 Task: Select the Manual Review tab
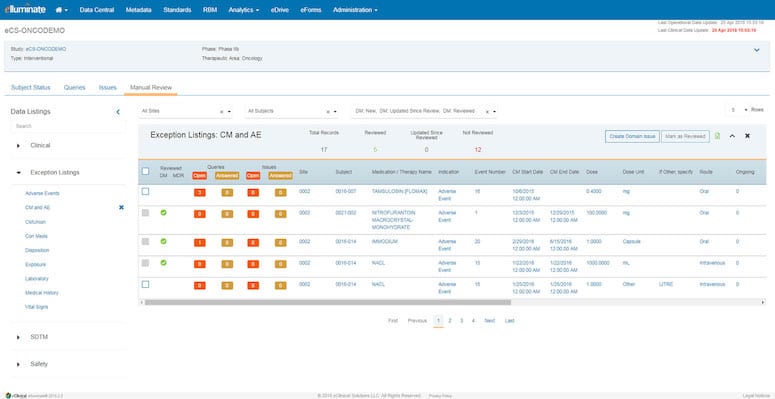(151, 88)
